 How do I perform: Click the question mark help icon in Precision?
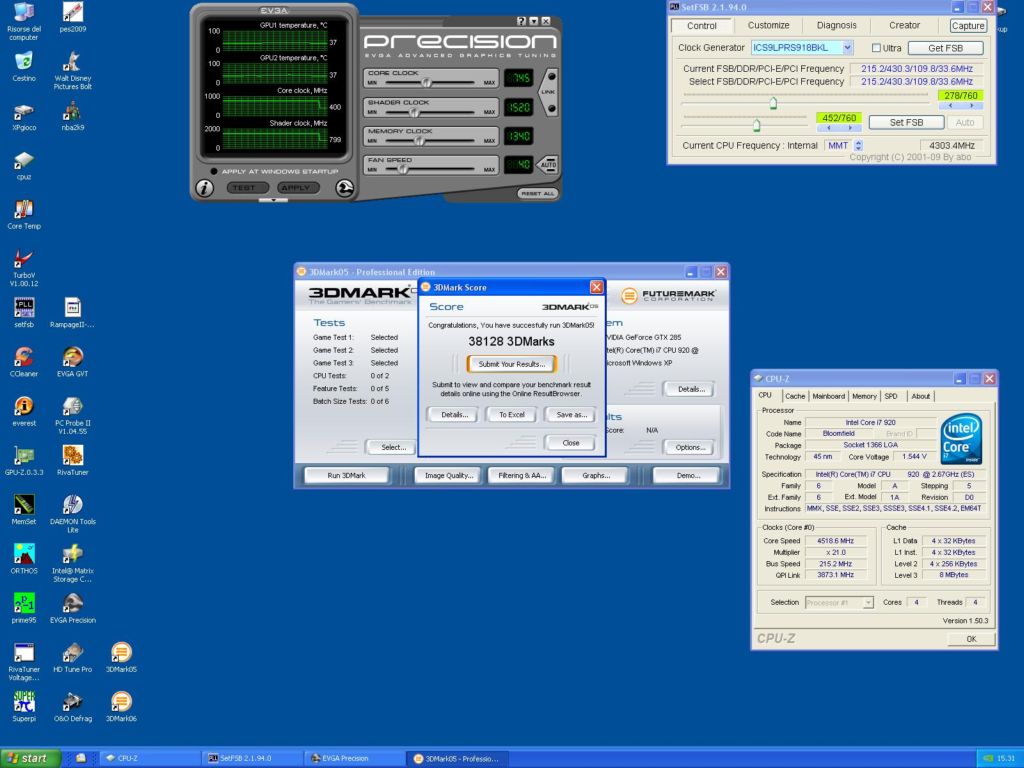coord(520,21)
